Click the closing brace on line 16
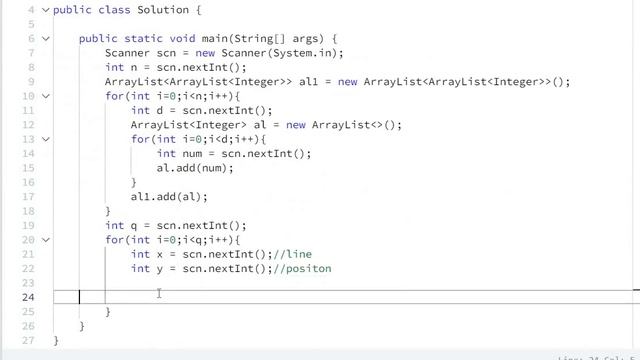The image size is (640, 360). pos(133,182)
